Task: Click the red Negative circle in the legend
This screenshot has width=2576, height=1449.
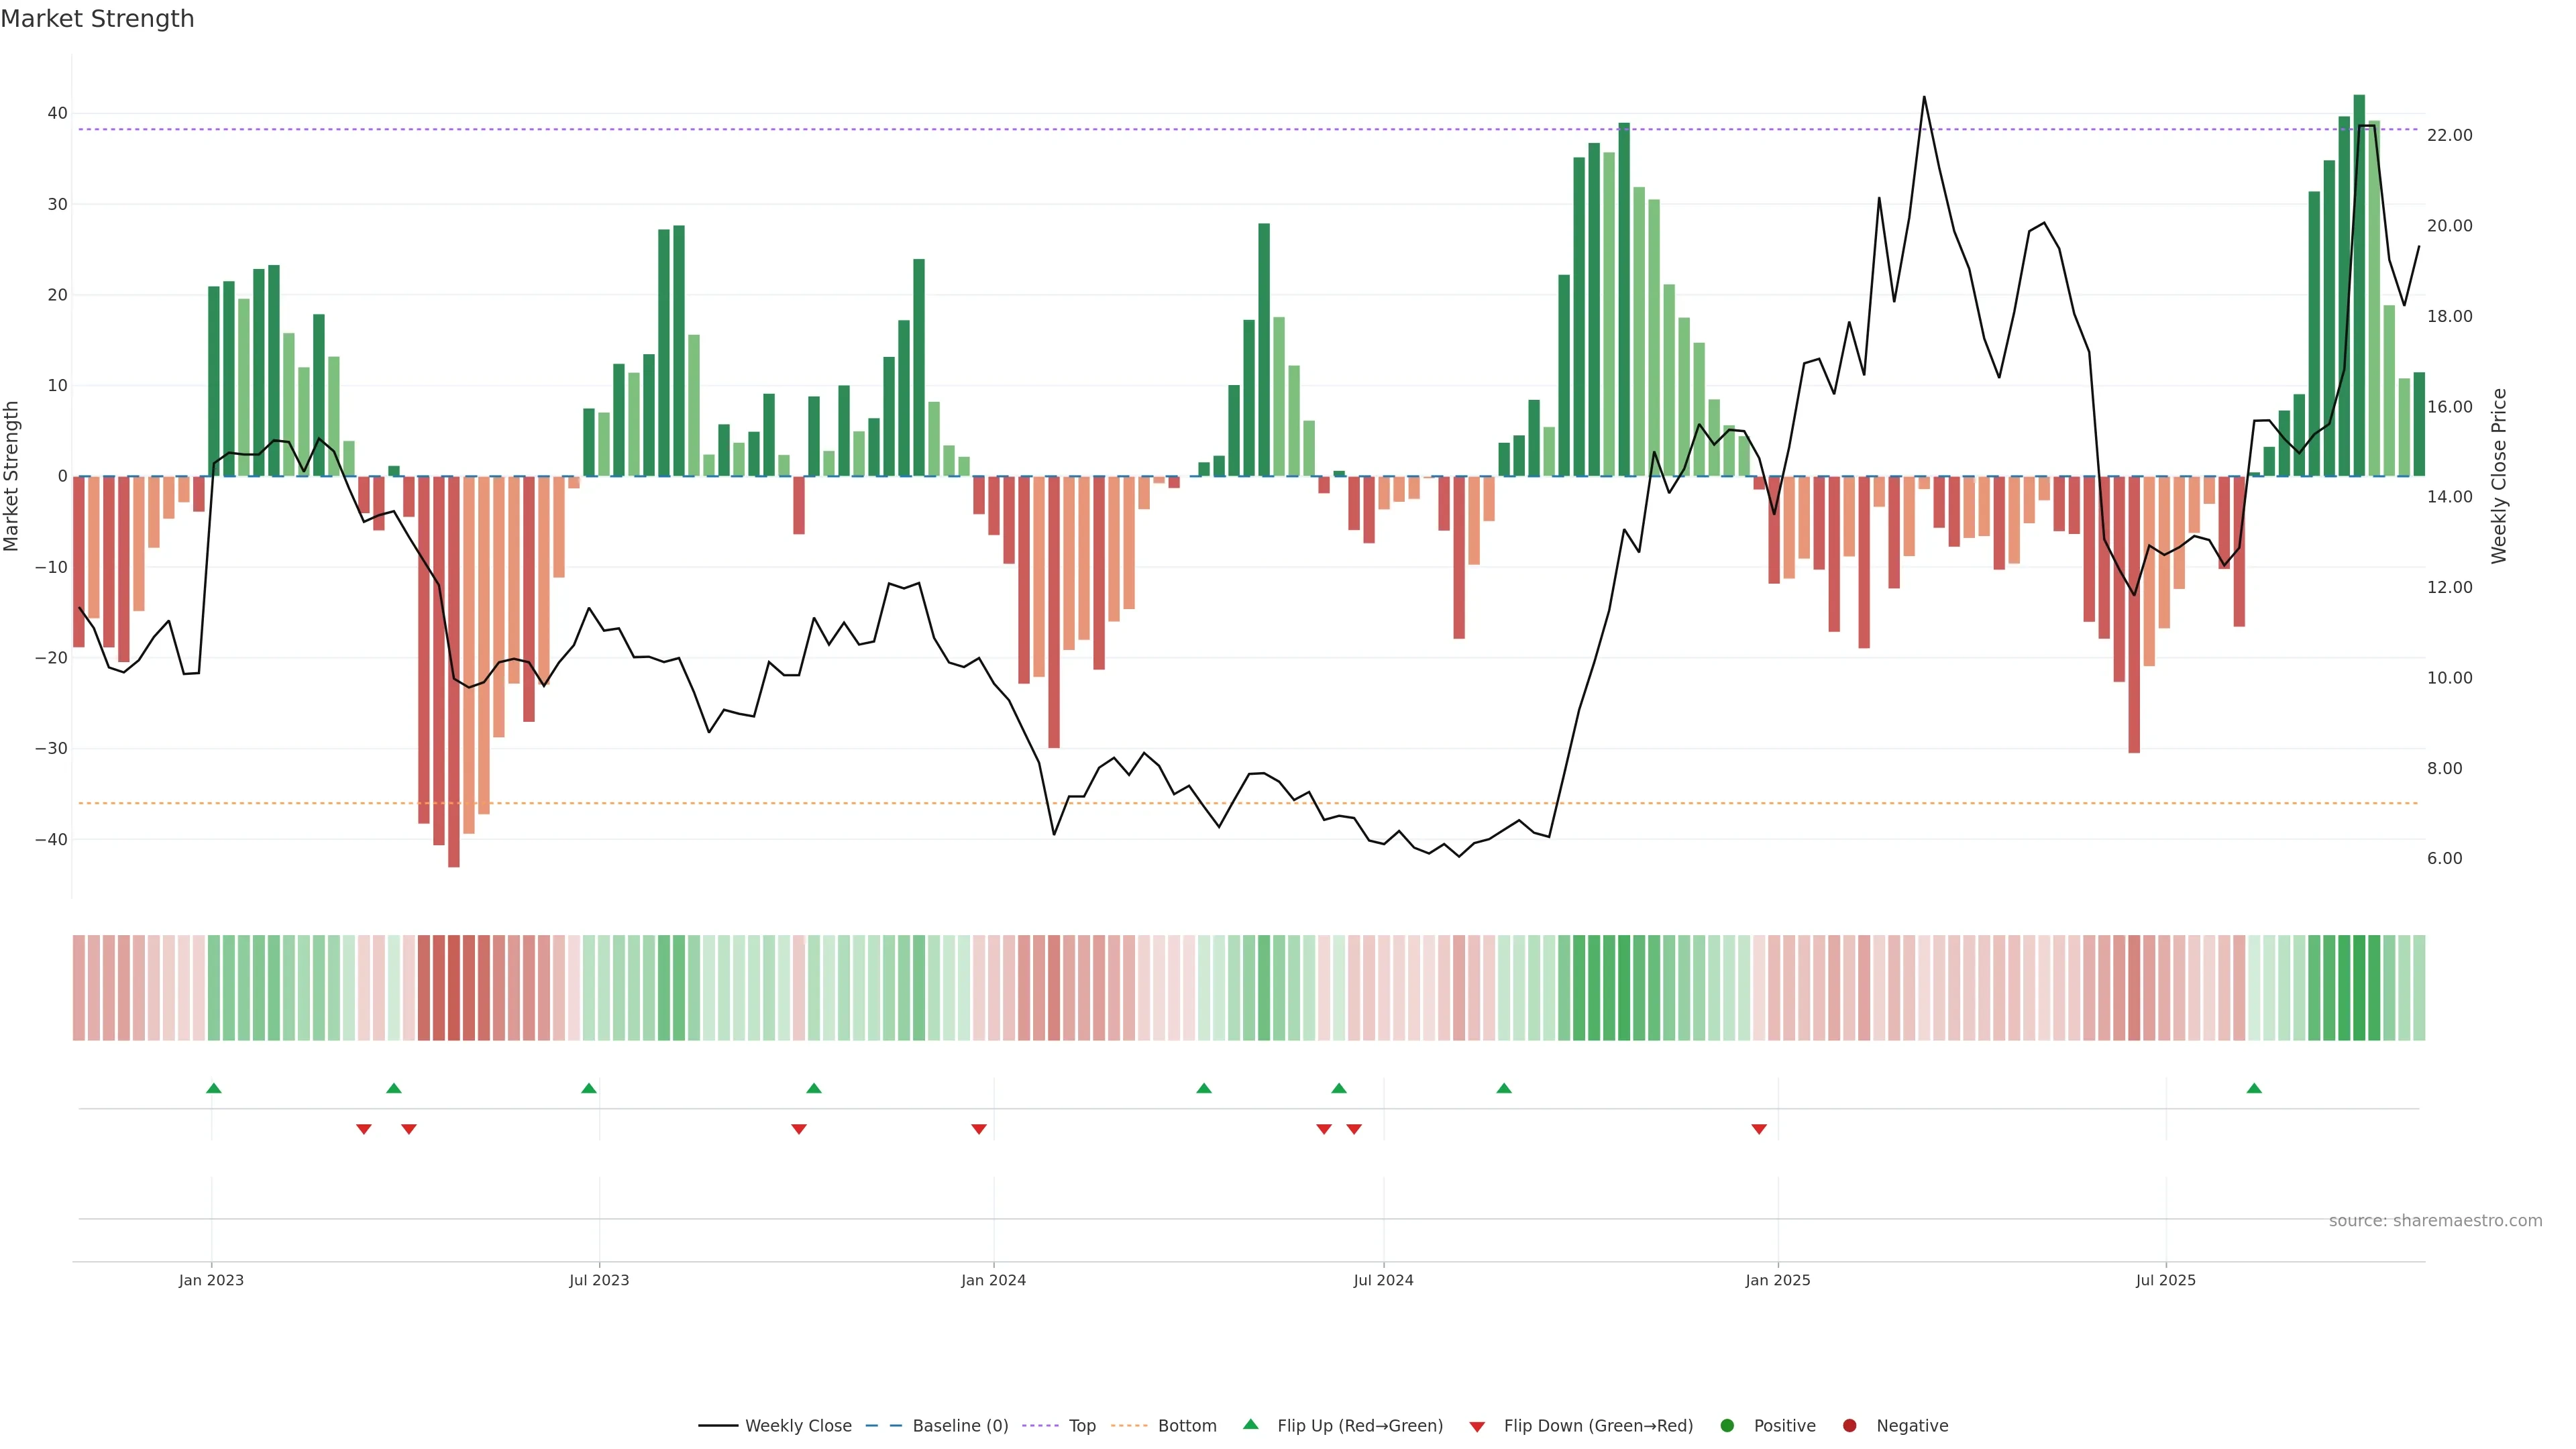Action: point(1849,1425)
